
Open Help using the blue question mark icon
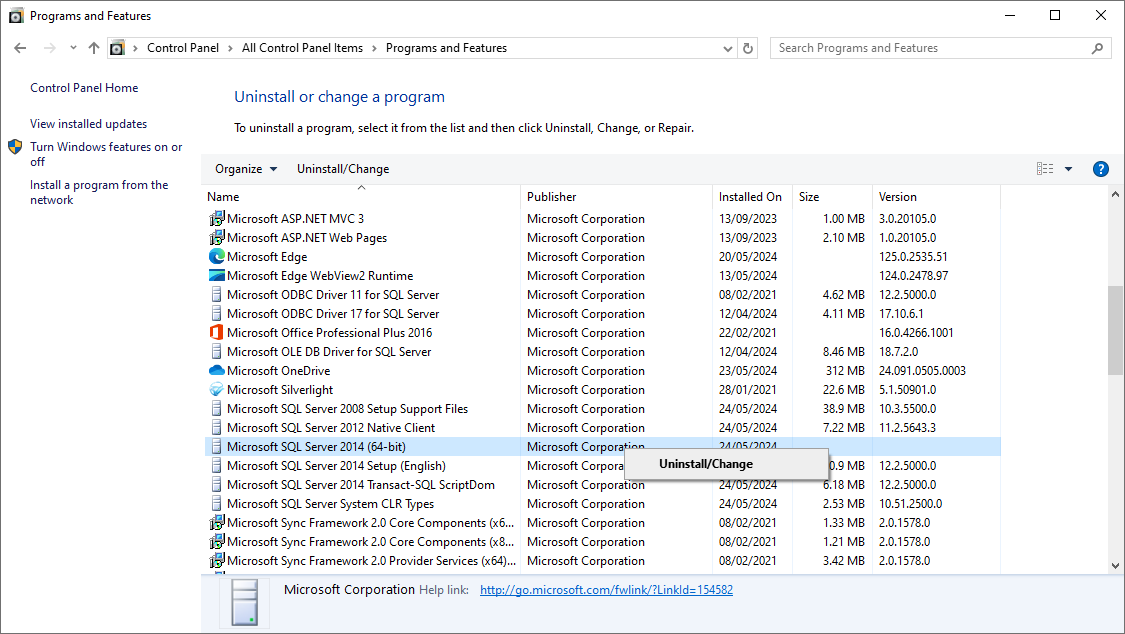pyautogui.click(x=1100, y=168)
